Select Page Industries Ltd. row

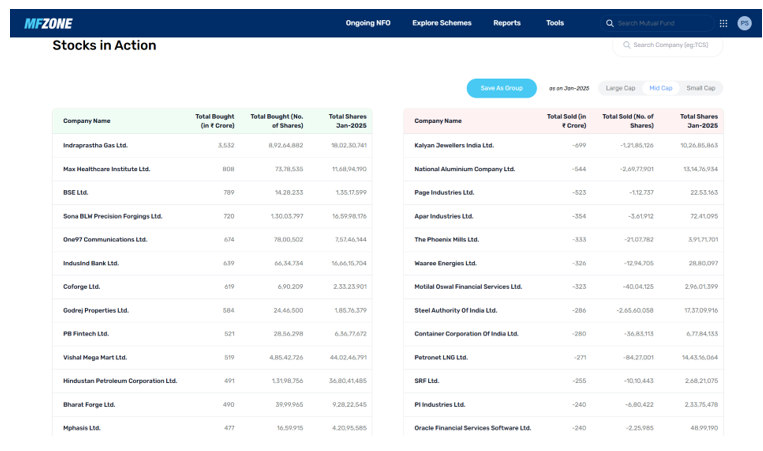click(x=563, y=193)
